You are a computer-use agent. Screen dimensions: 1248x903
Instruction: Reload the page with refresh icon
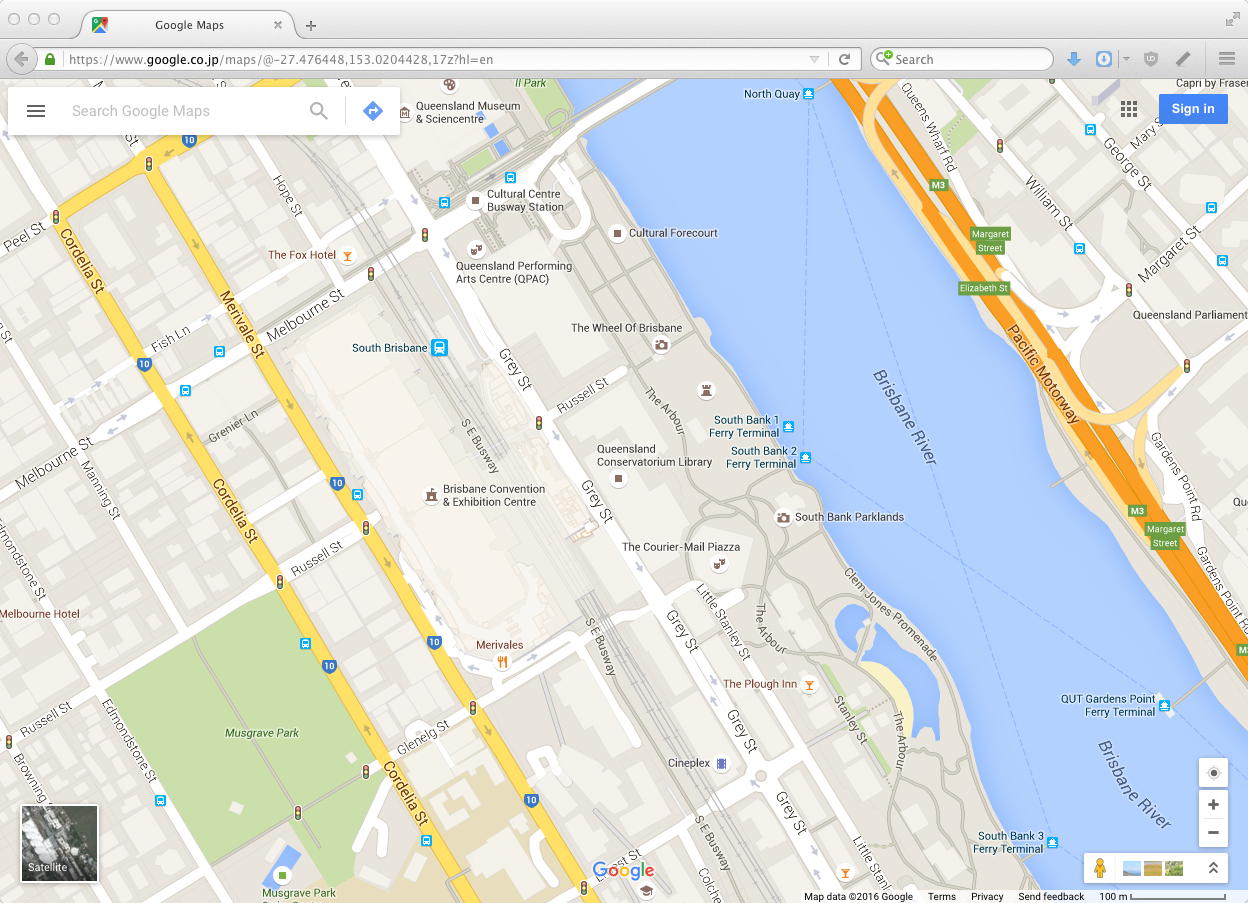tap(844, 59)
